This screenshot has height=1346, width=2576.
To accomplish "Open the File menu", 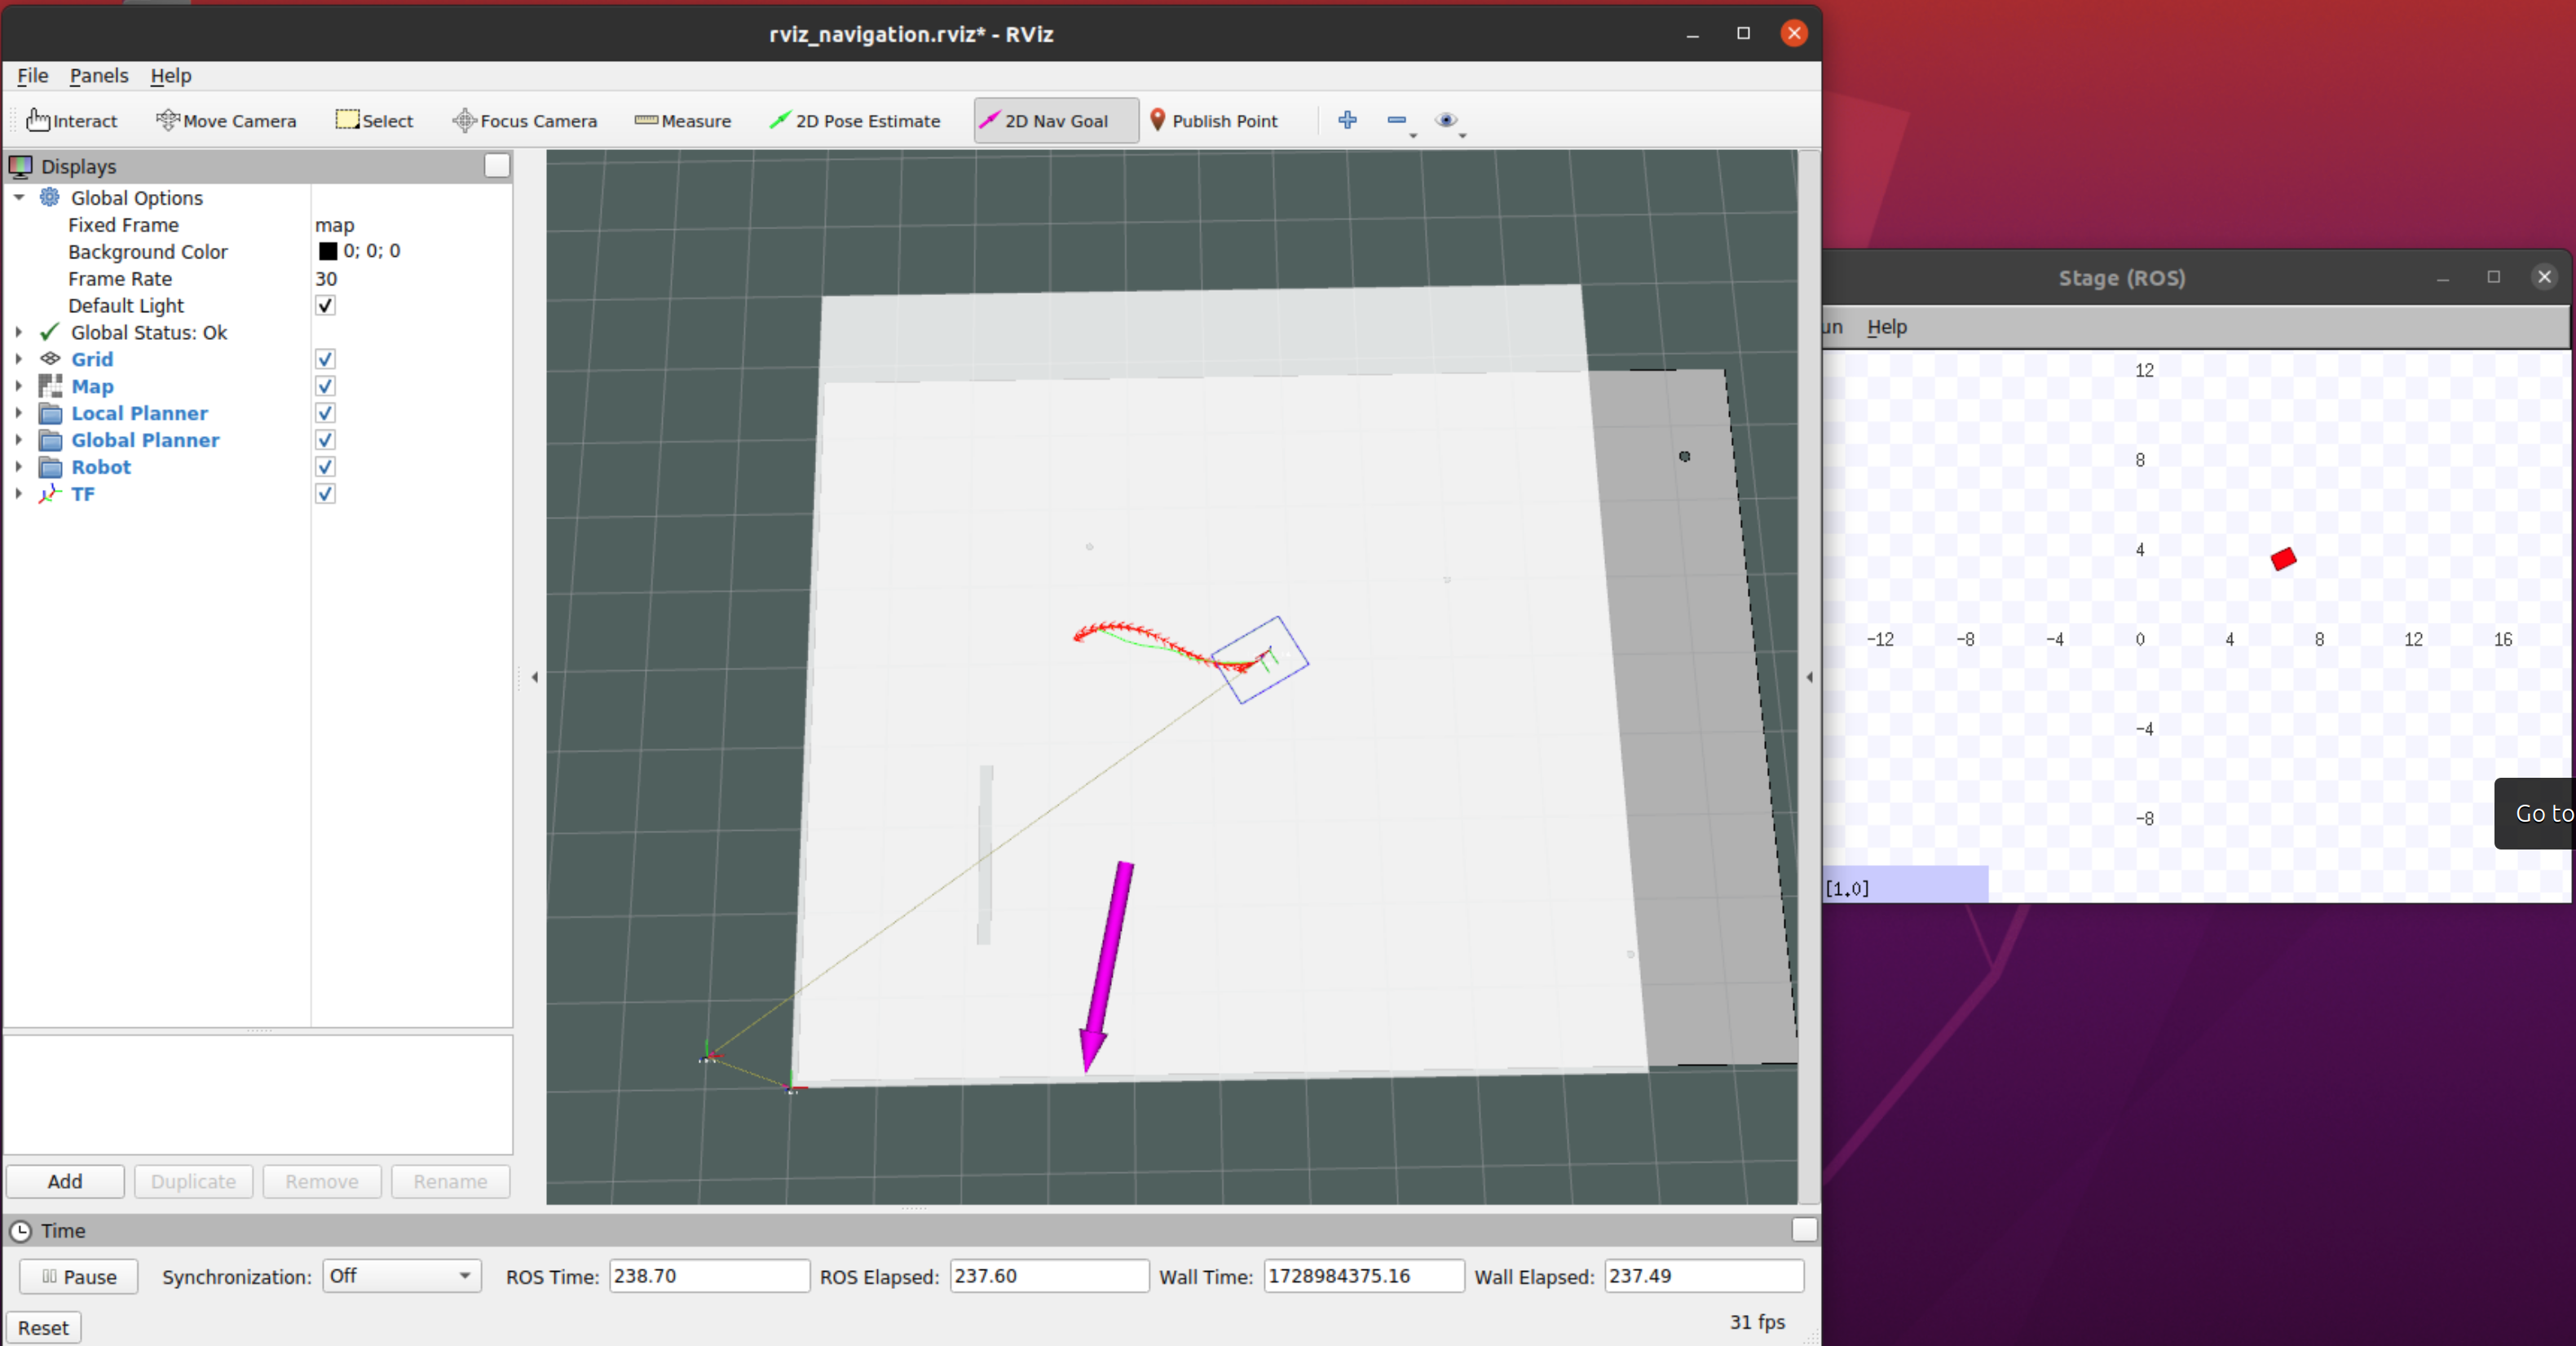I will [x=32, y=76].
